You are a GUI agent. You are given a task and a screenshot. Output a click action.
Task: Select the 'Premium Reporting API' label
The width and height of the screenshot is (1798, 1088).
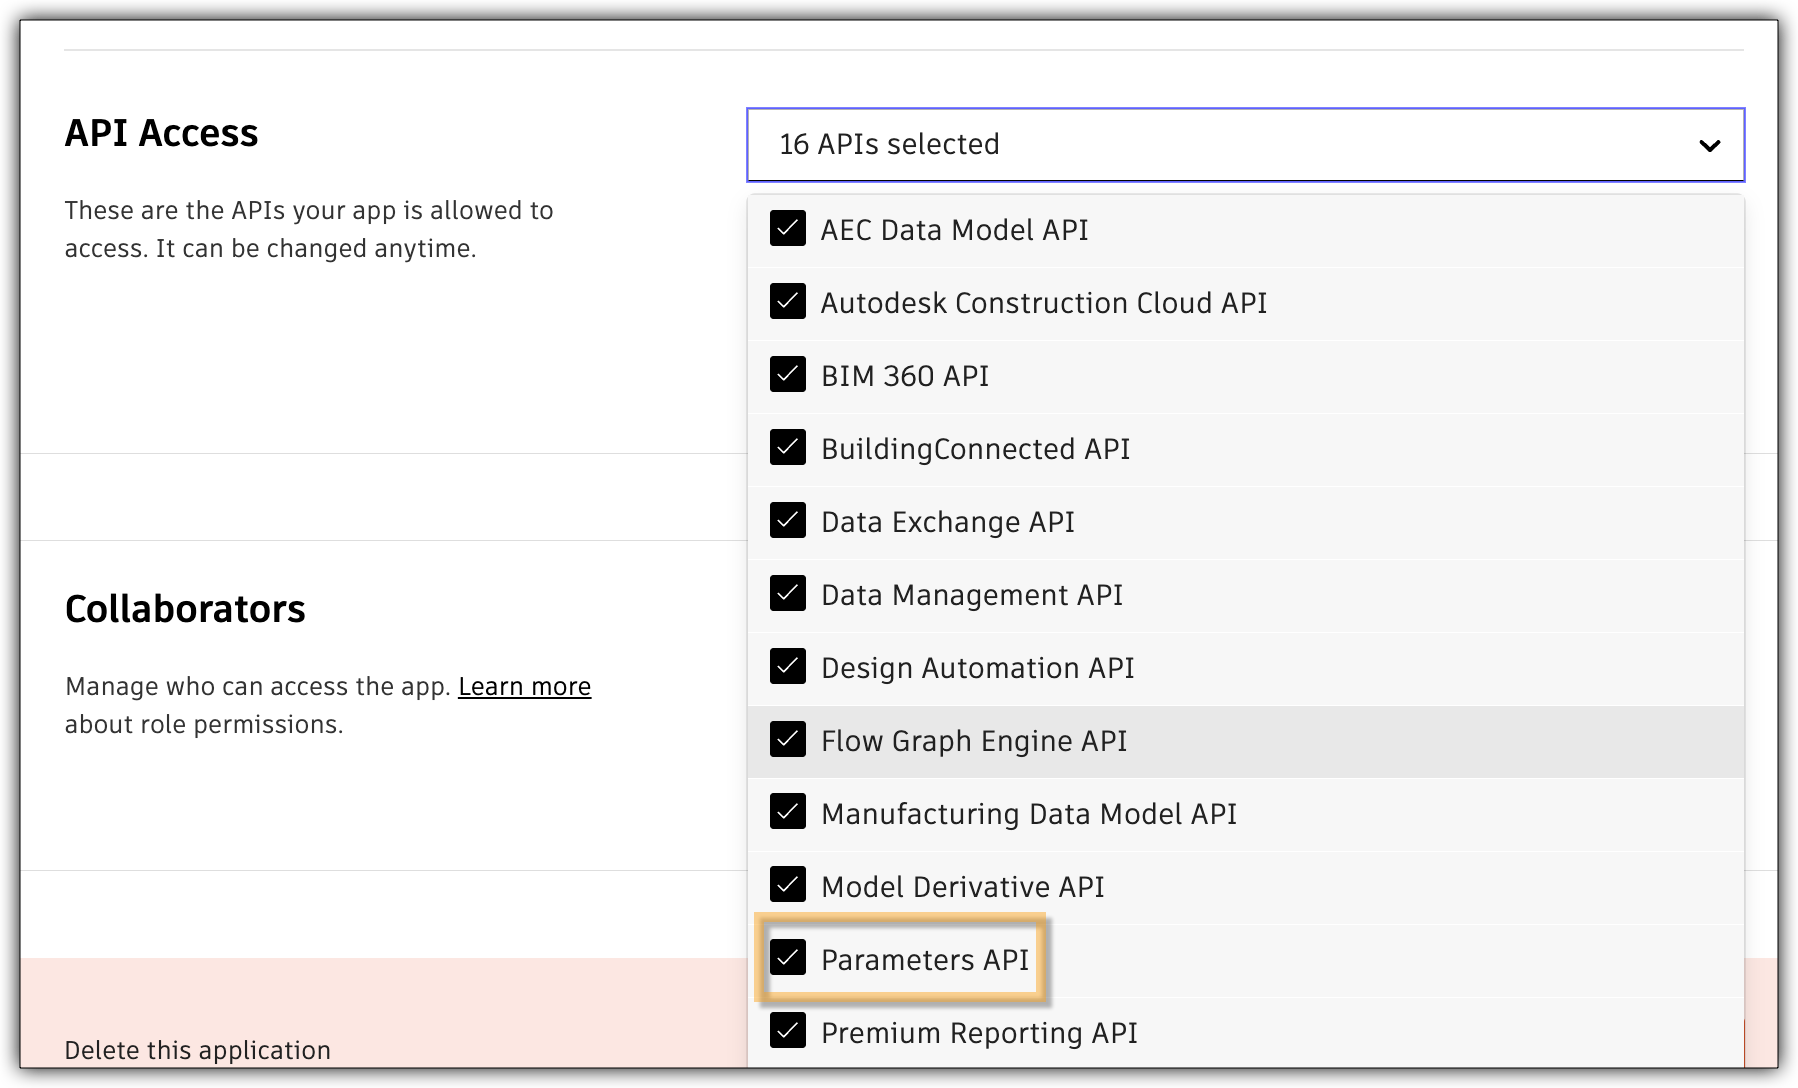tap(979, 1034)
